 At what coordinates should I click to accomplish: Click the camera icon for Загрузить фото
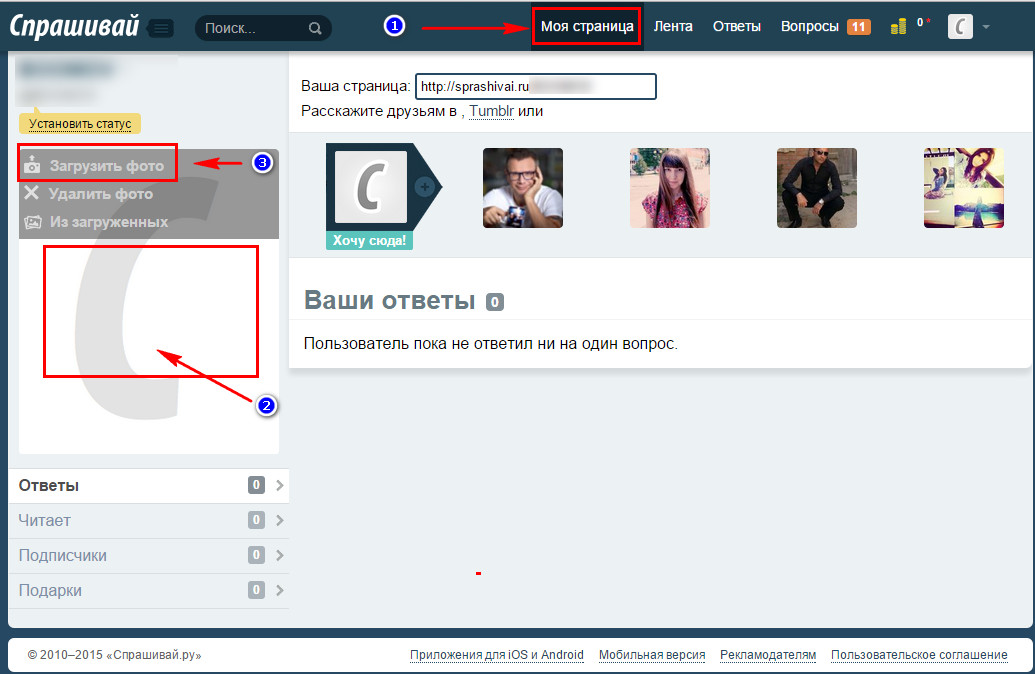tap(31, 165)
